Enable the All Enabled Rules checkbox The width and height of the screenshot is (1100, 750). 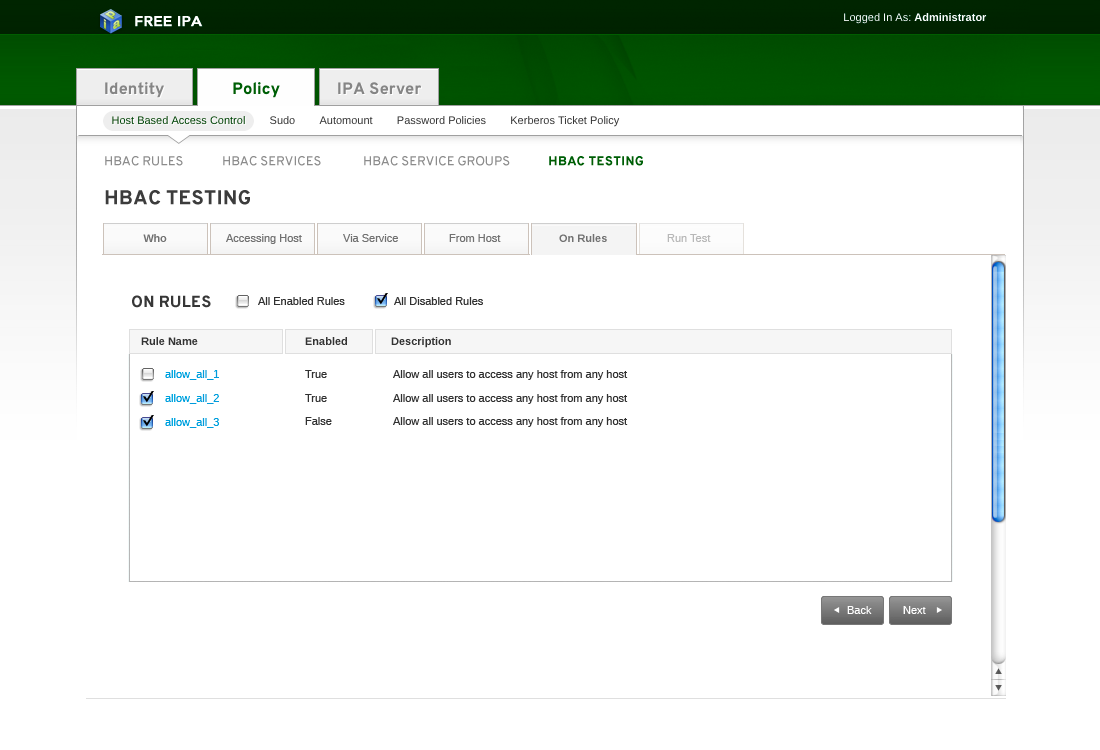tap(243, 301)
